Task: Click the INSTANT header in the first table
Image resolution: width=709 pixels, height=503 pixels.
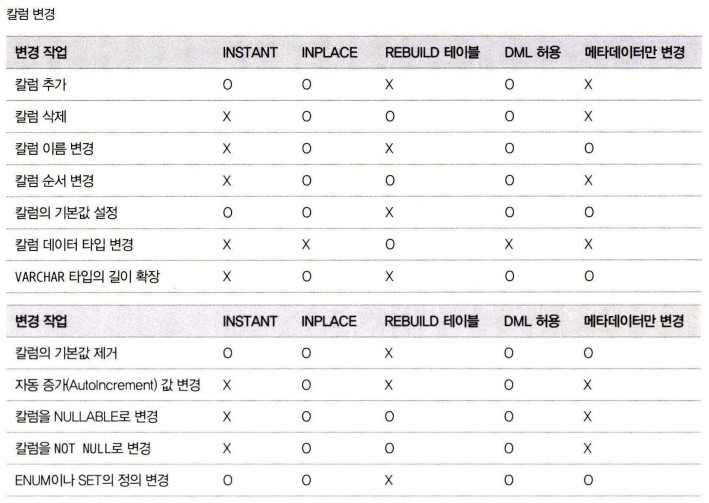Action: [250, 52]
